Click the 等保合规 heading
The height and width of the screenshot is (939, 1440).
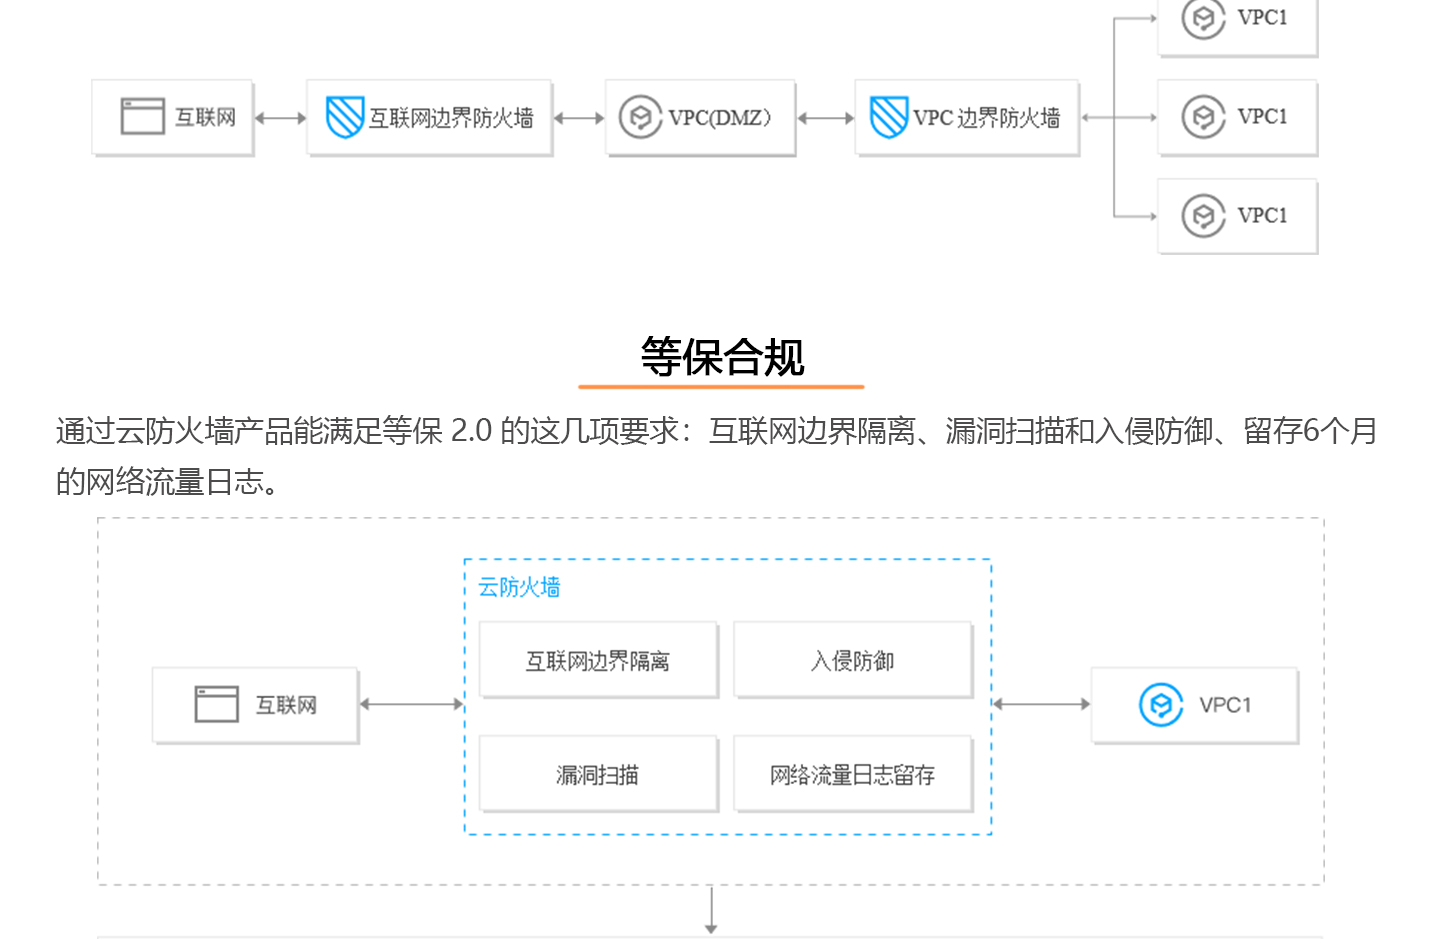coord(722,357)
